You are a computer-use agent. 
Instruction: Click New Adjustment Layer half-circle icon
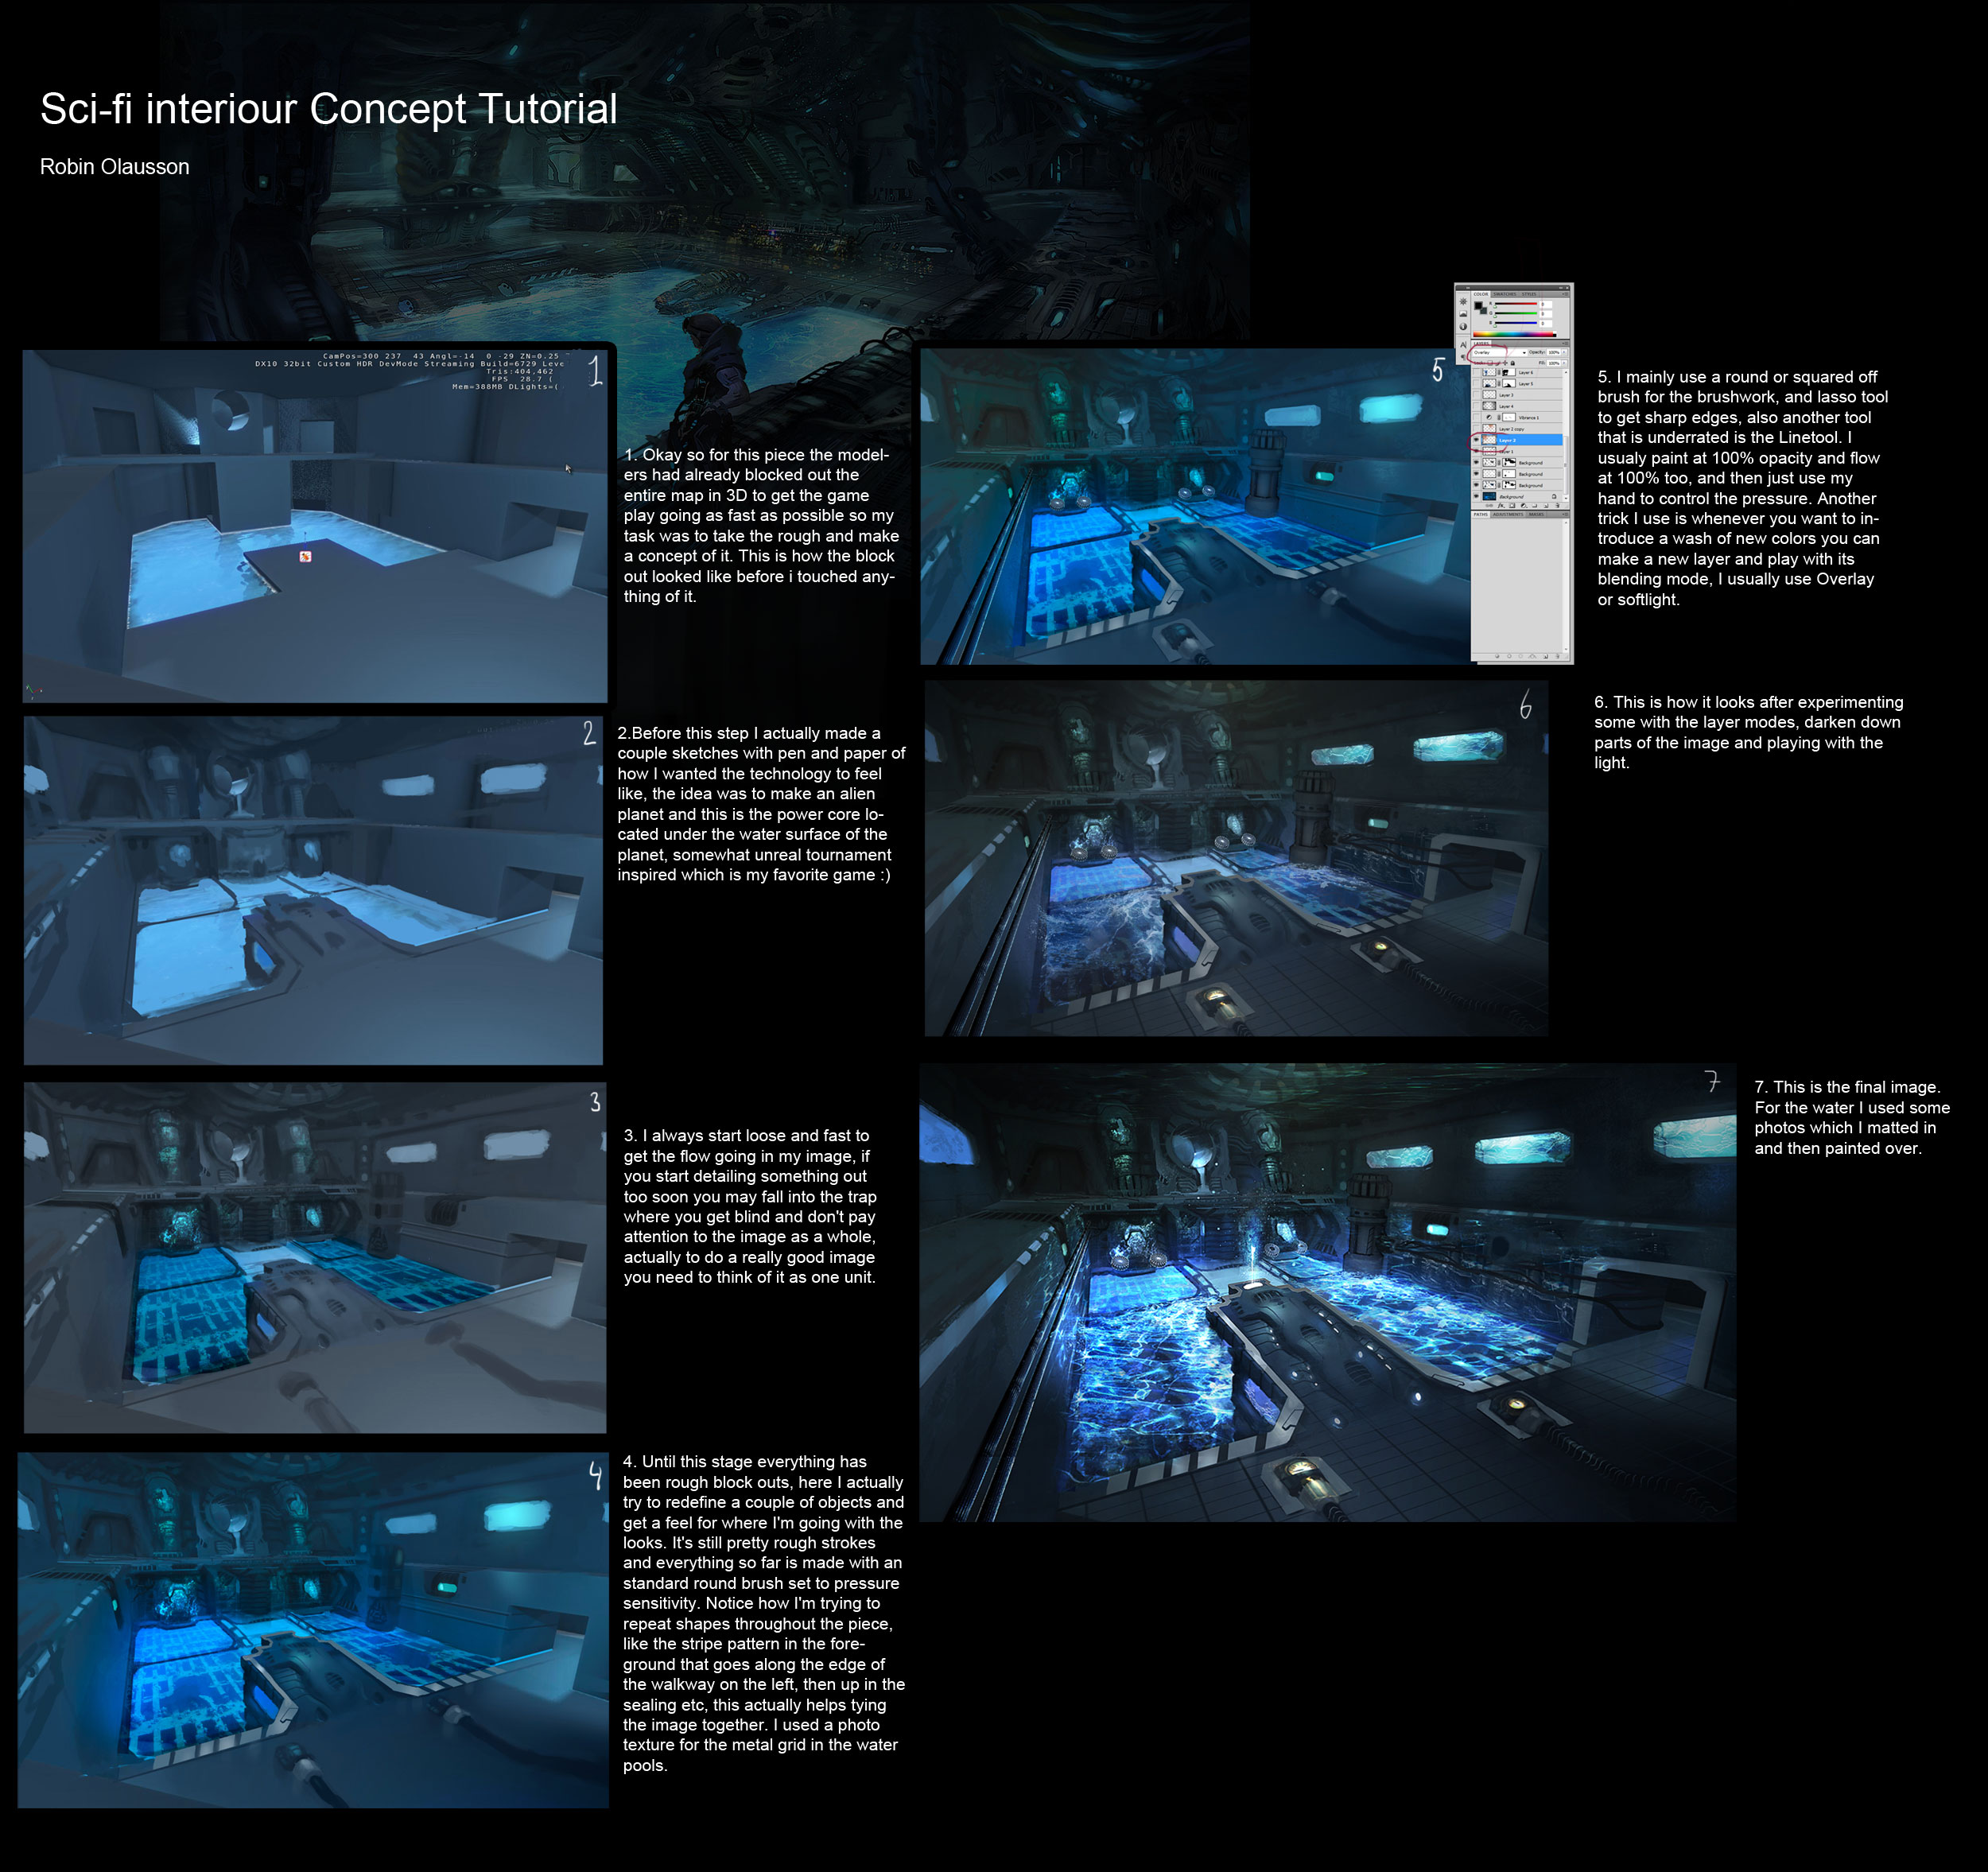(x=1524, y=506)
